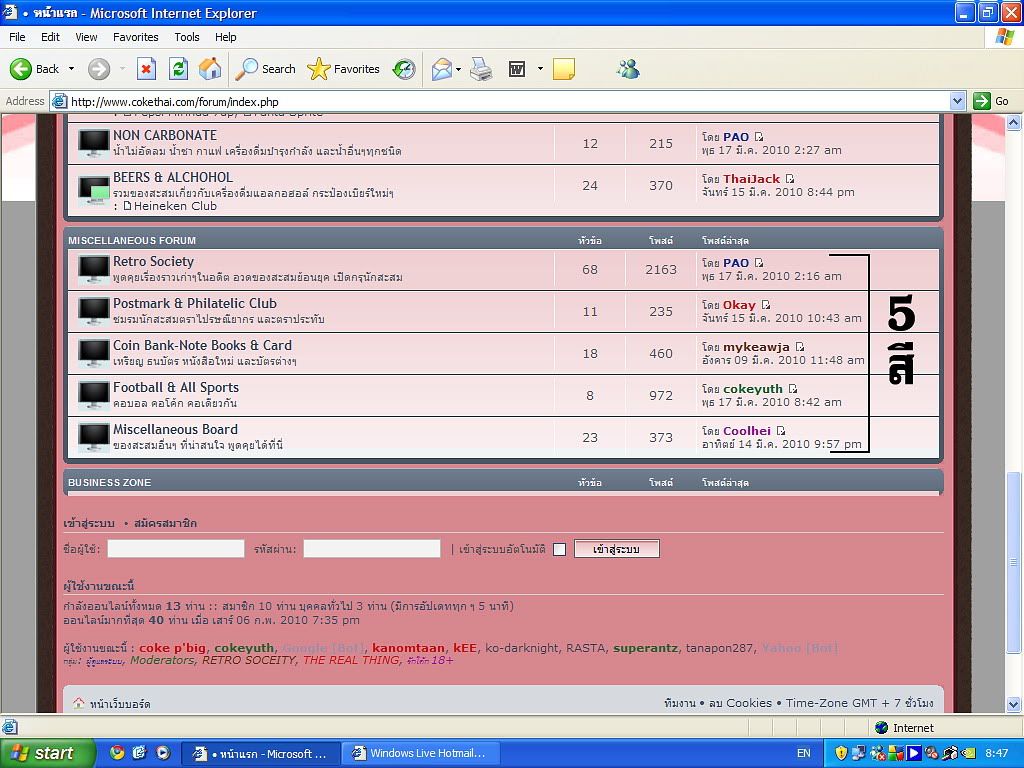Viewport: 1024px width, 768px height.
Task: Click the page scrollbar down arrow
Action: (x=1014, y=704)
